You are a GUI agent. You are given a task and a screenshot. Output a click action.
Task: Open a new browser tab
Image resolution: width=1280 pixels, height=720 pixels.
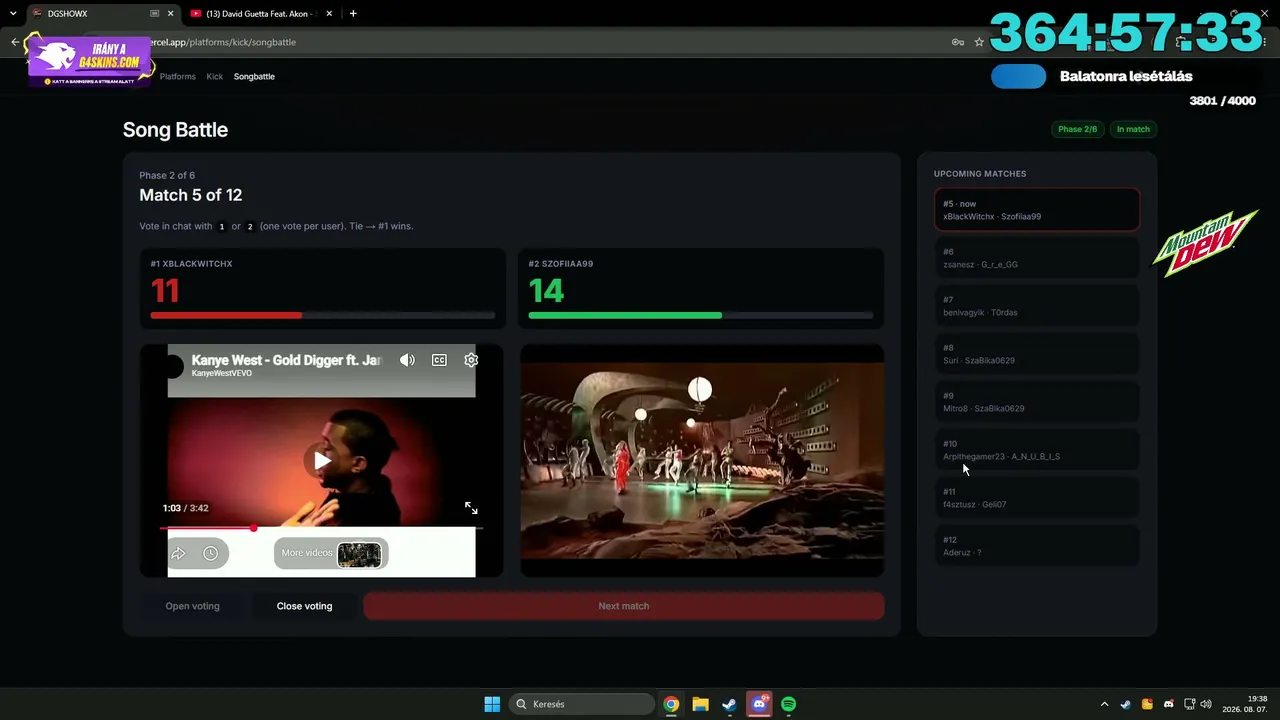pos(353,14)
